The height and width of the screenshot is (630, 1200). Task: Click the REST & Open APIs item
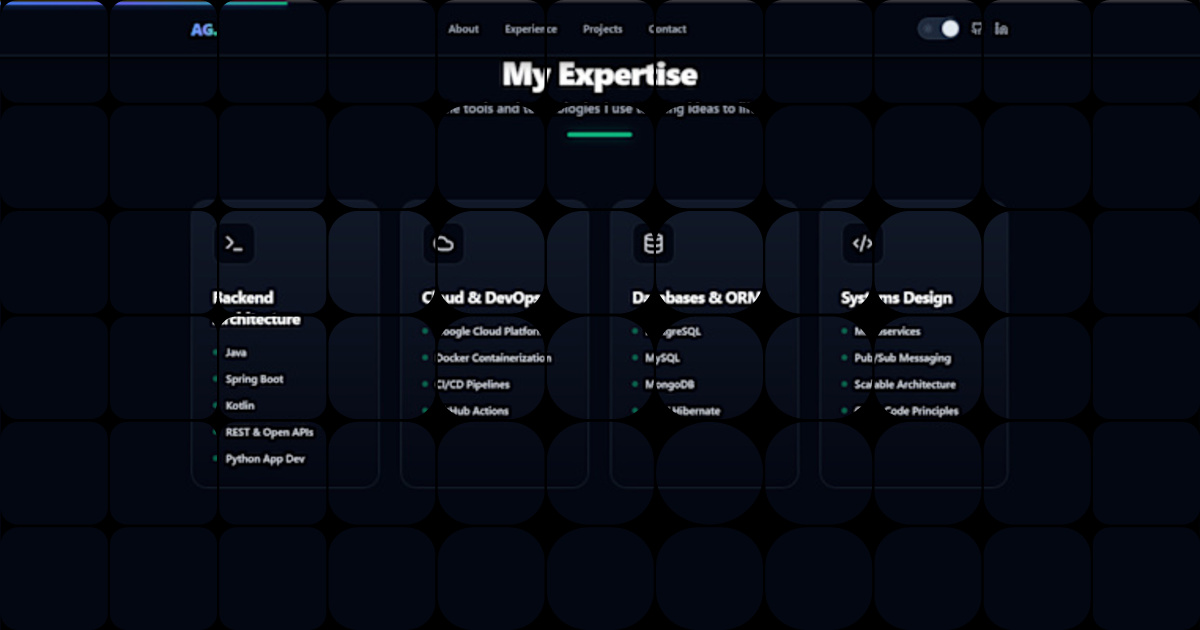click(x=269, y=433)
